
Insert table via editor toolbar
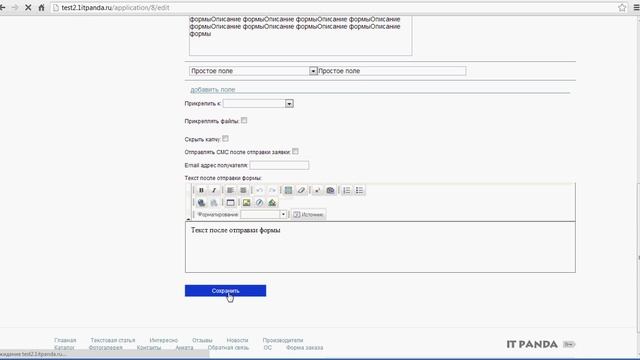click(x=289, y=190)
